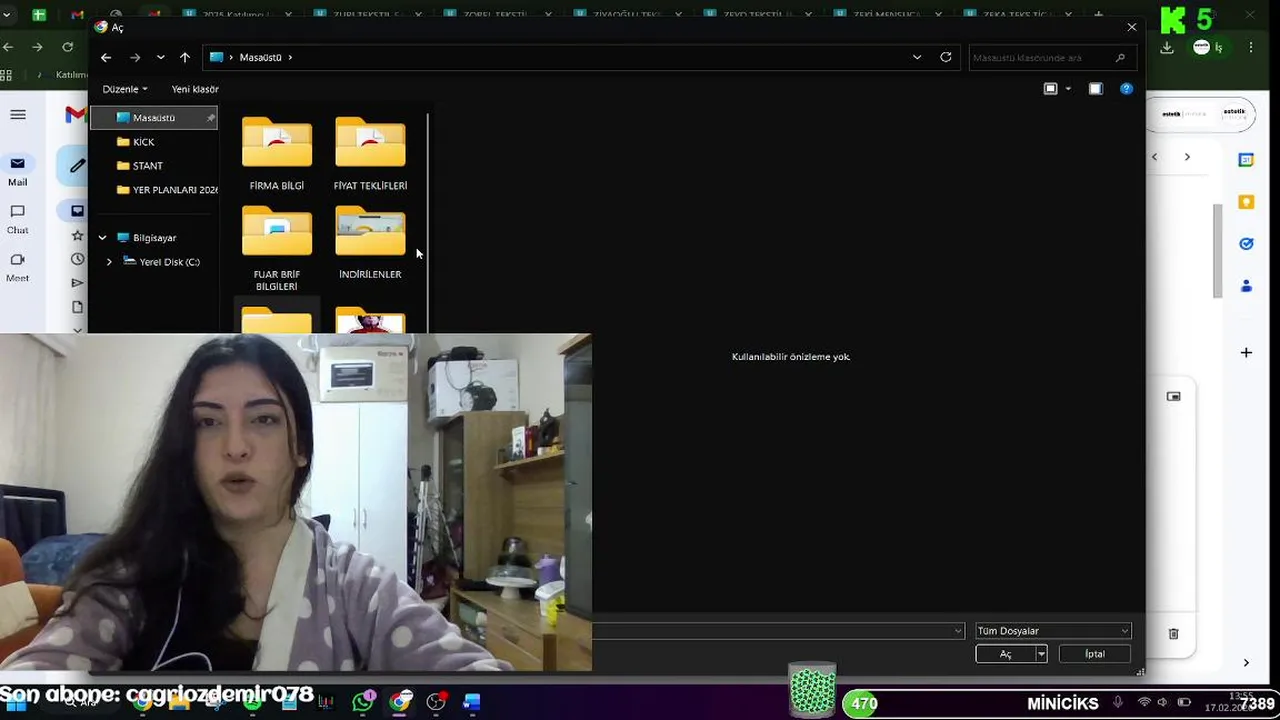Cancel with the İptal button
Screen dimensions: 1280x720
click(1095, 654)
